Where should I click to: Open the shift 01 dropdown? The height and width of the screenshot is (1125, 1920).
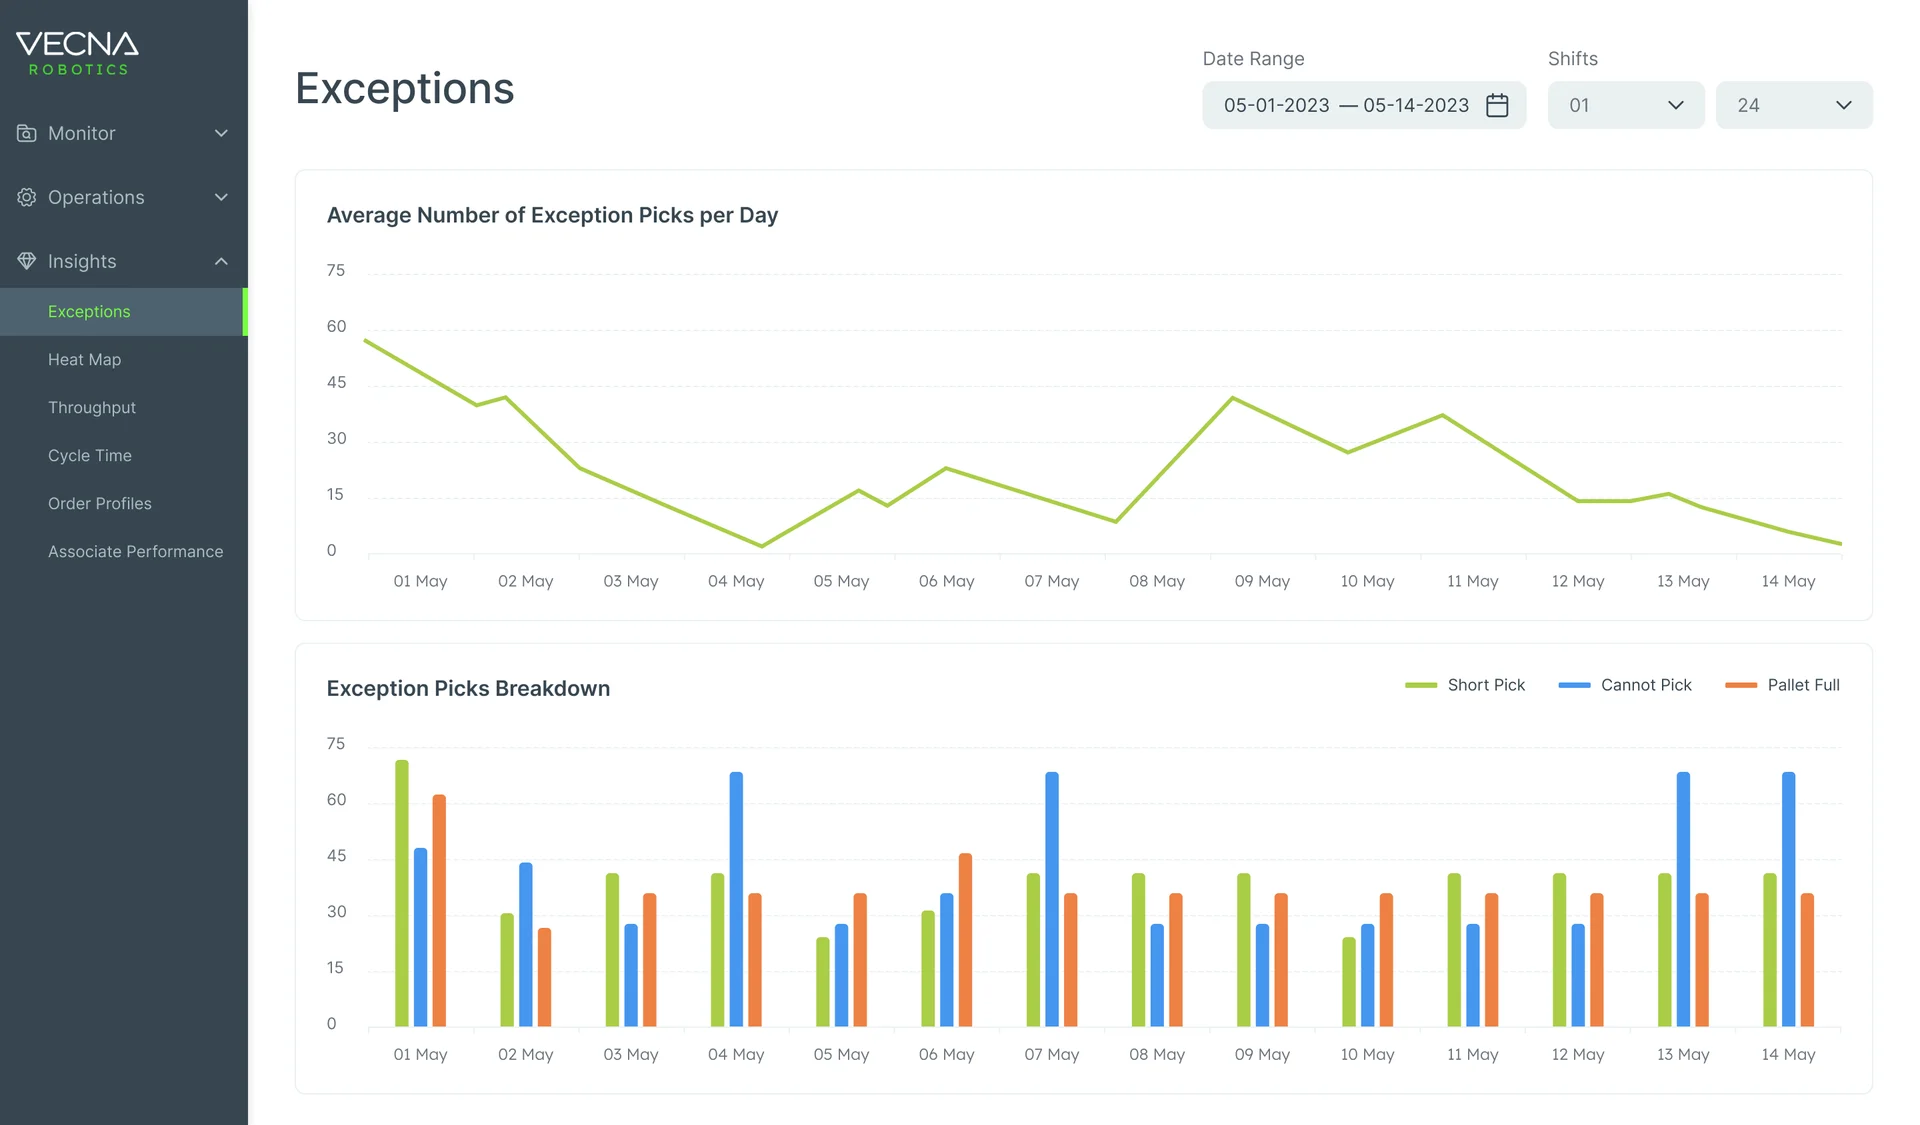pos(1626,105)
